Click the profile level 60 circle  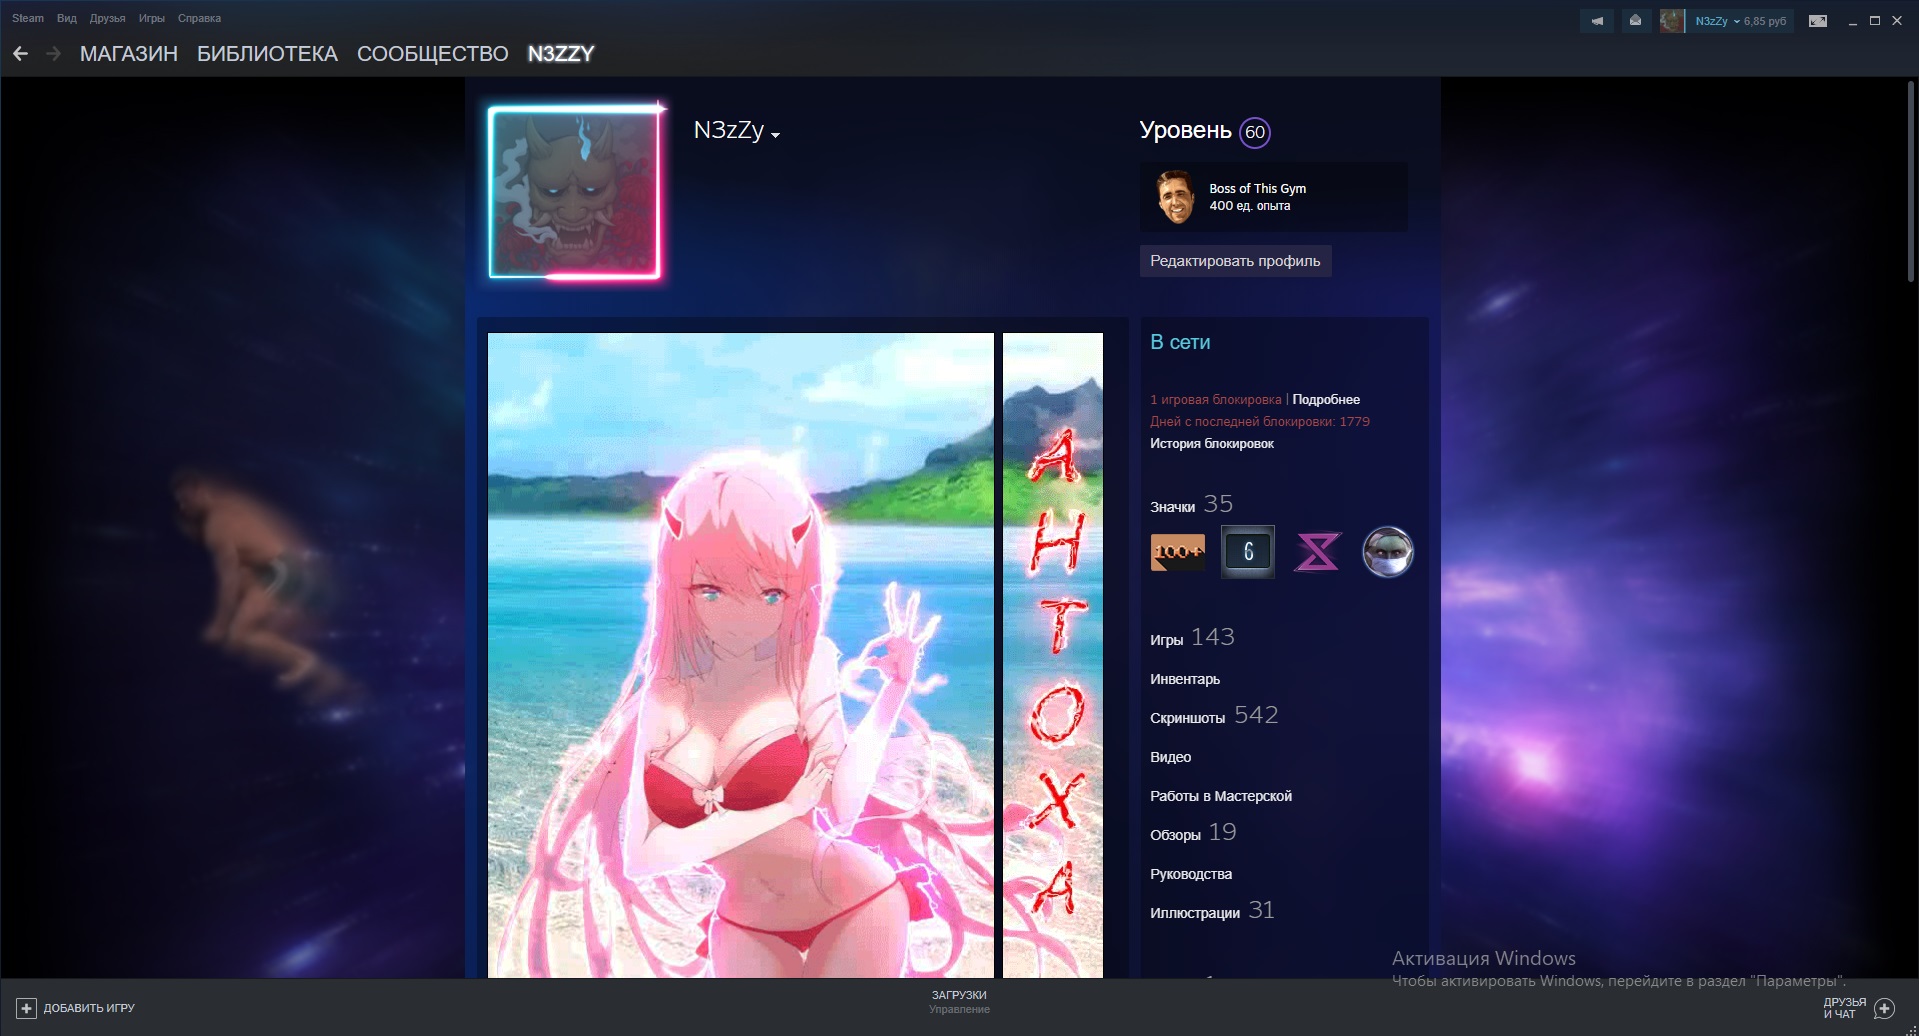click(x=1255, y=132)
